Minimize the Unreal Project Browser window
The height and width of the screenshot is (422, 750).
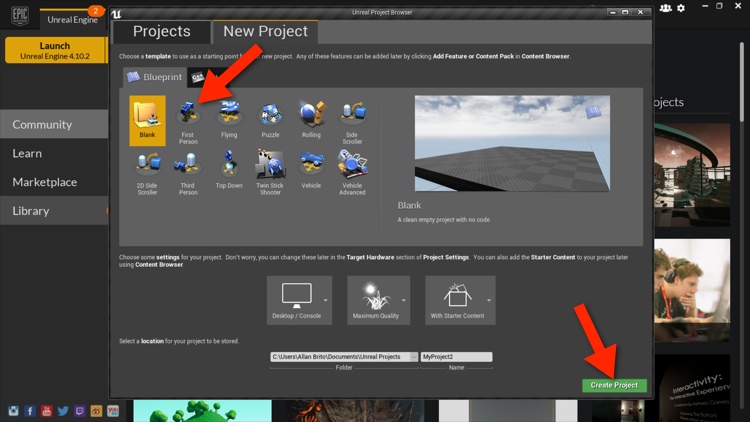613,12
